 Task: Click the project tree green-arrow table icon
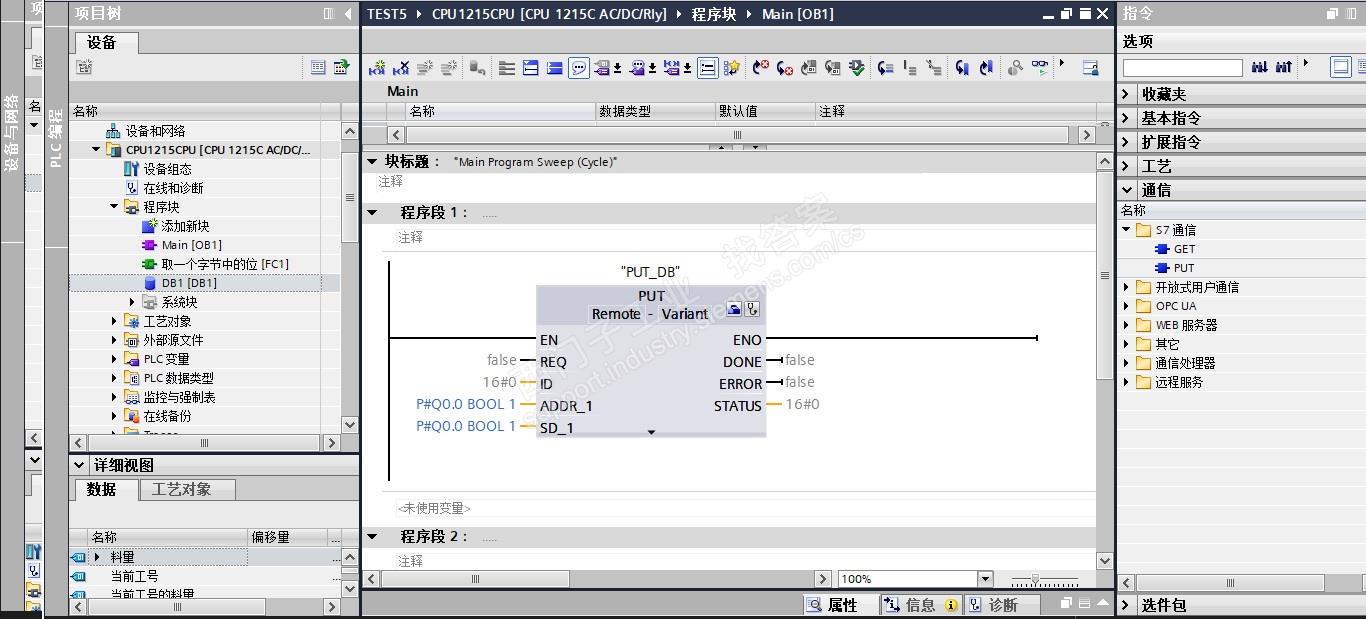tap(341, 67)
